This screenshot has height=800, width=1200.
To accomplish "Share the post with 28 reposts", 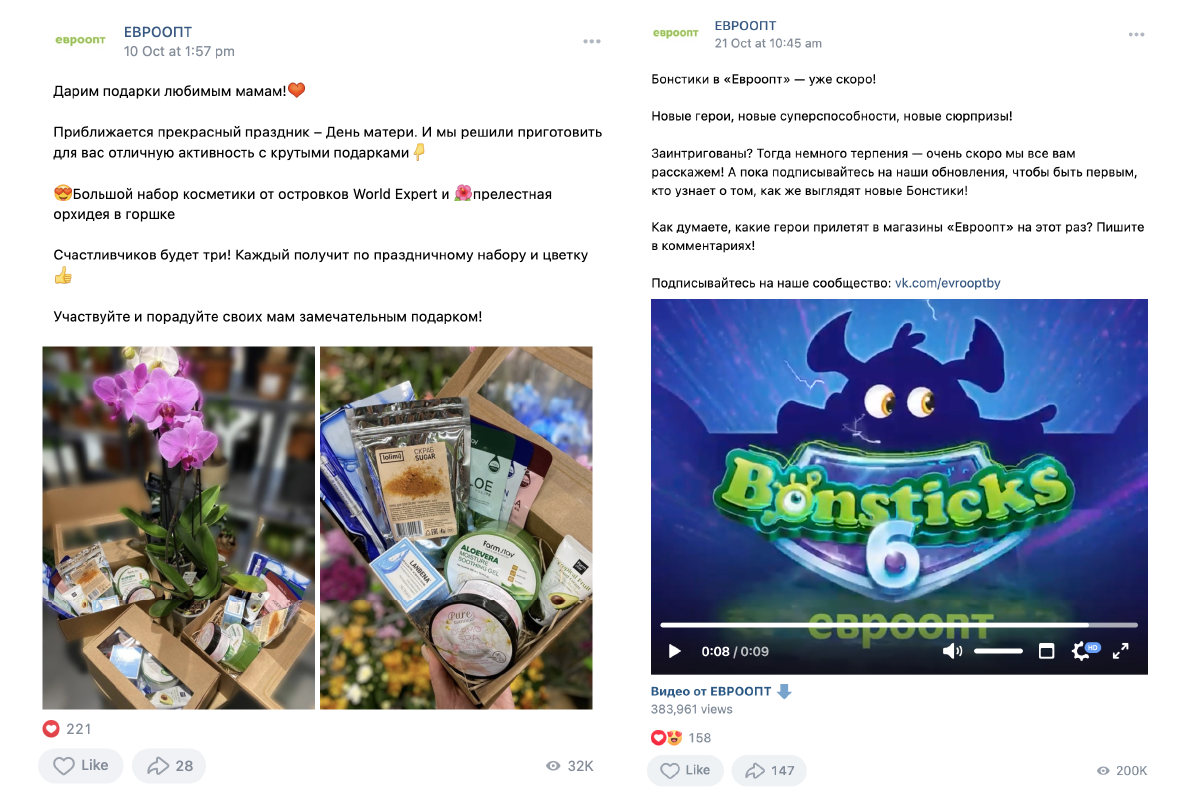I will [x=169, y=765].
